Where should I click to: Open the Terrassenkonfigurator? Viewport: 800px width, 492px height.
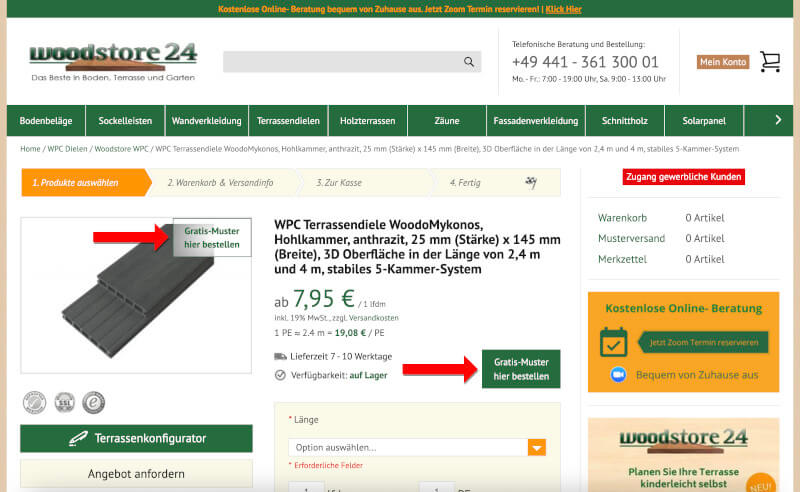pyautogui.click(x=136, y=438)
